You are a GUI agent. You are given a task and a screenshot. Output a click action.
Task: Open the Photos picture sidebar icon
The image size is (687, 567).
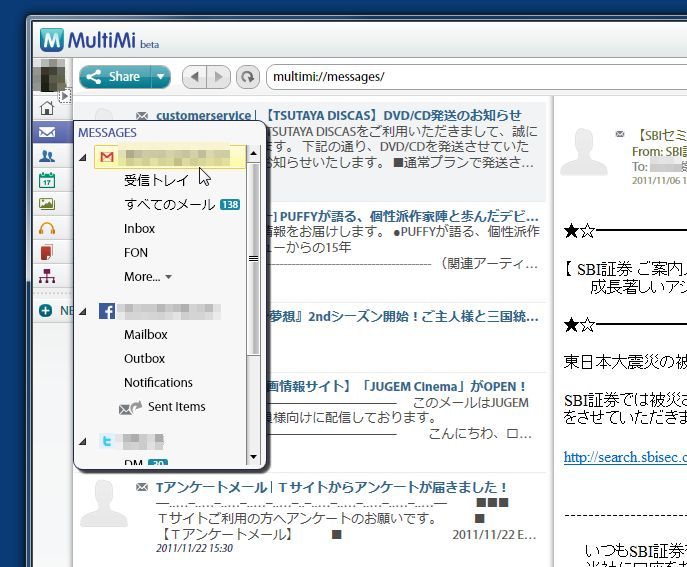[47, 204]
